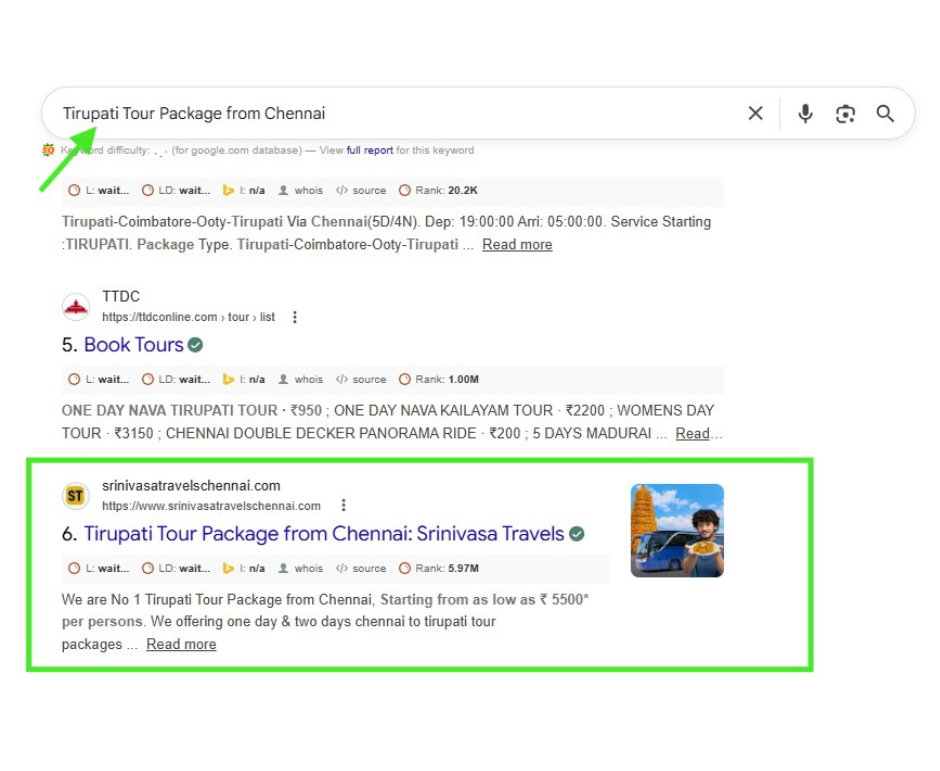
Task: Click the TTDC site name text
Action: pos(120,297)
